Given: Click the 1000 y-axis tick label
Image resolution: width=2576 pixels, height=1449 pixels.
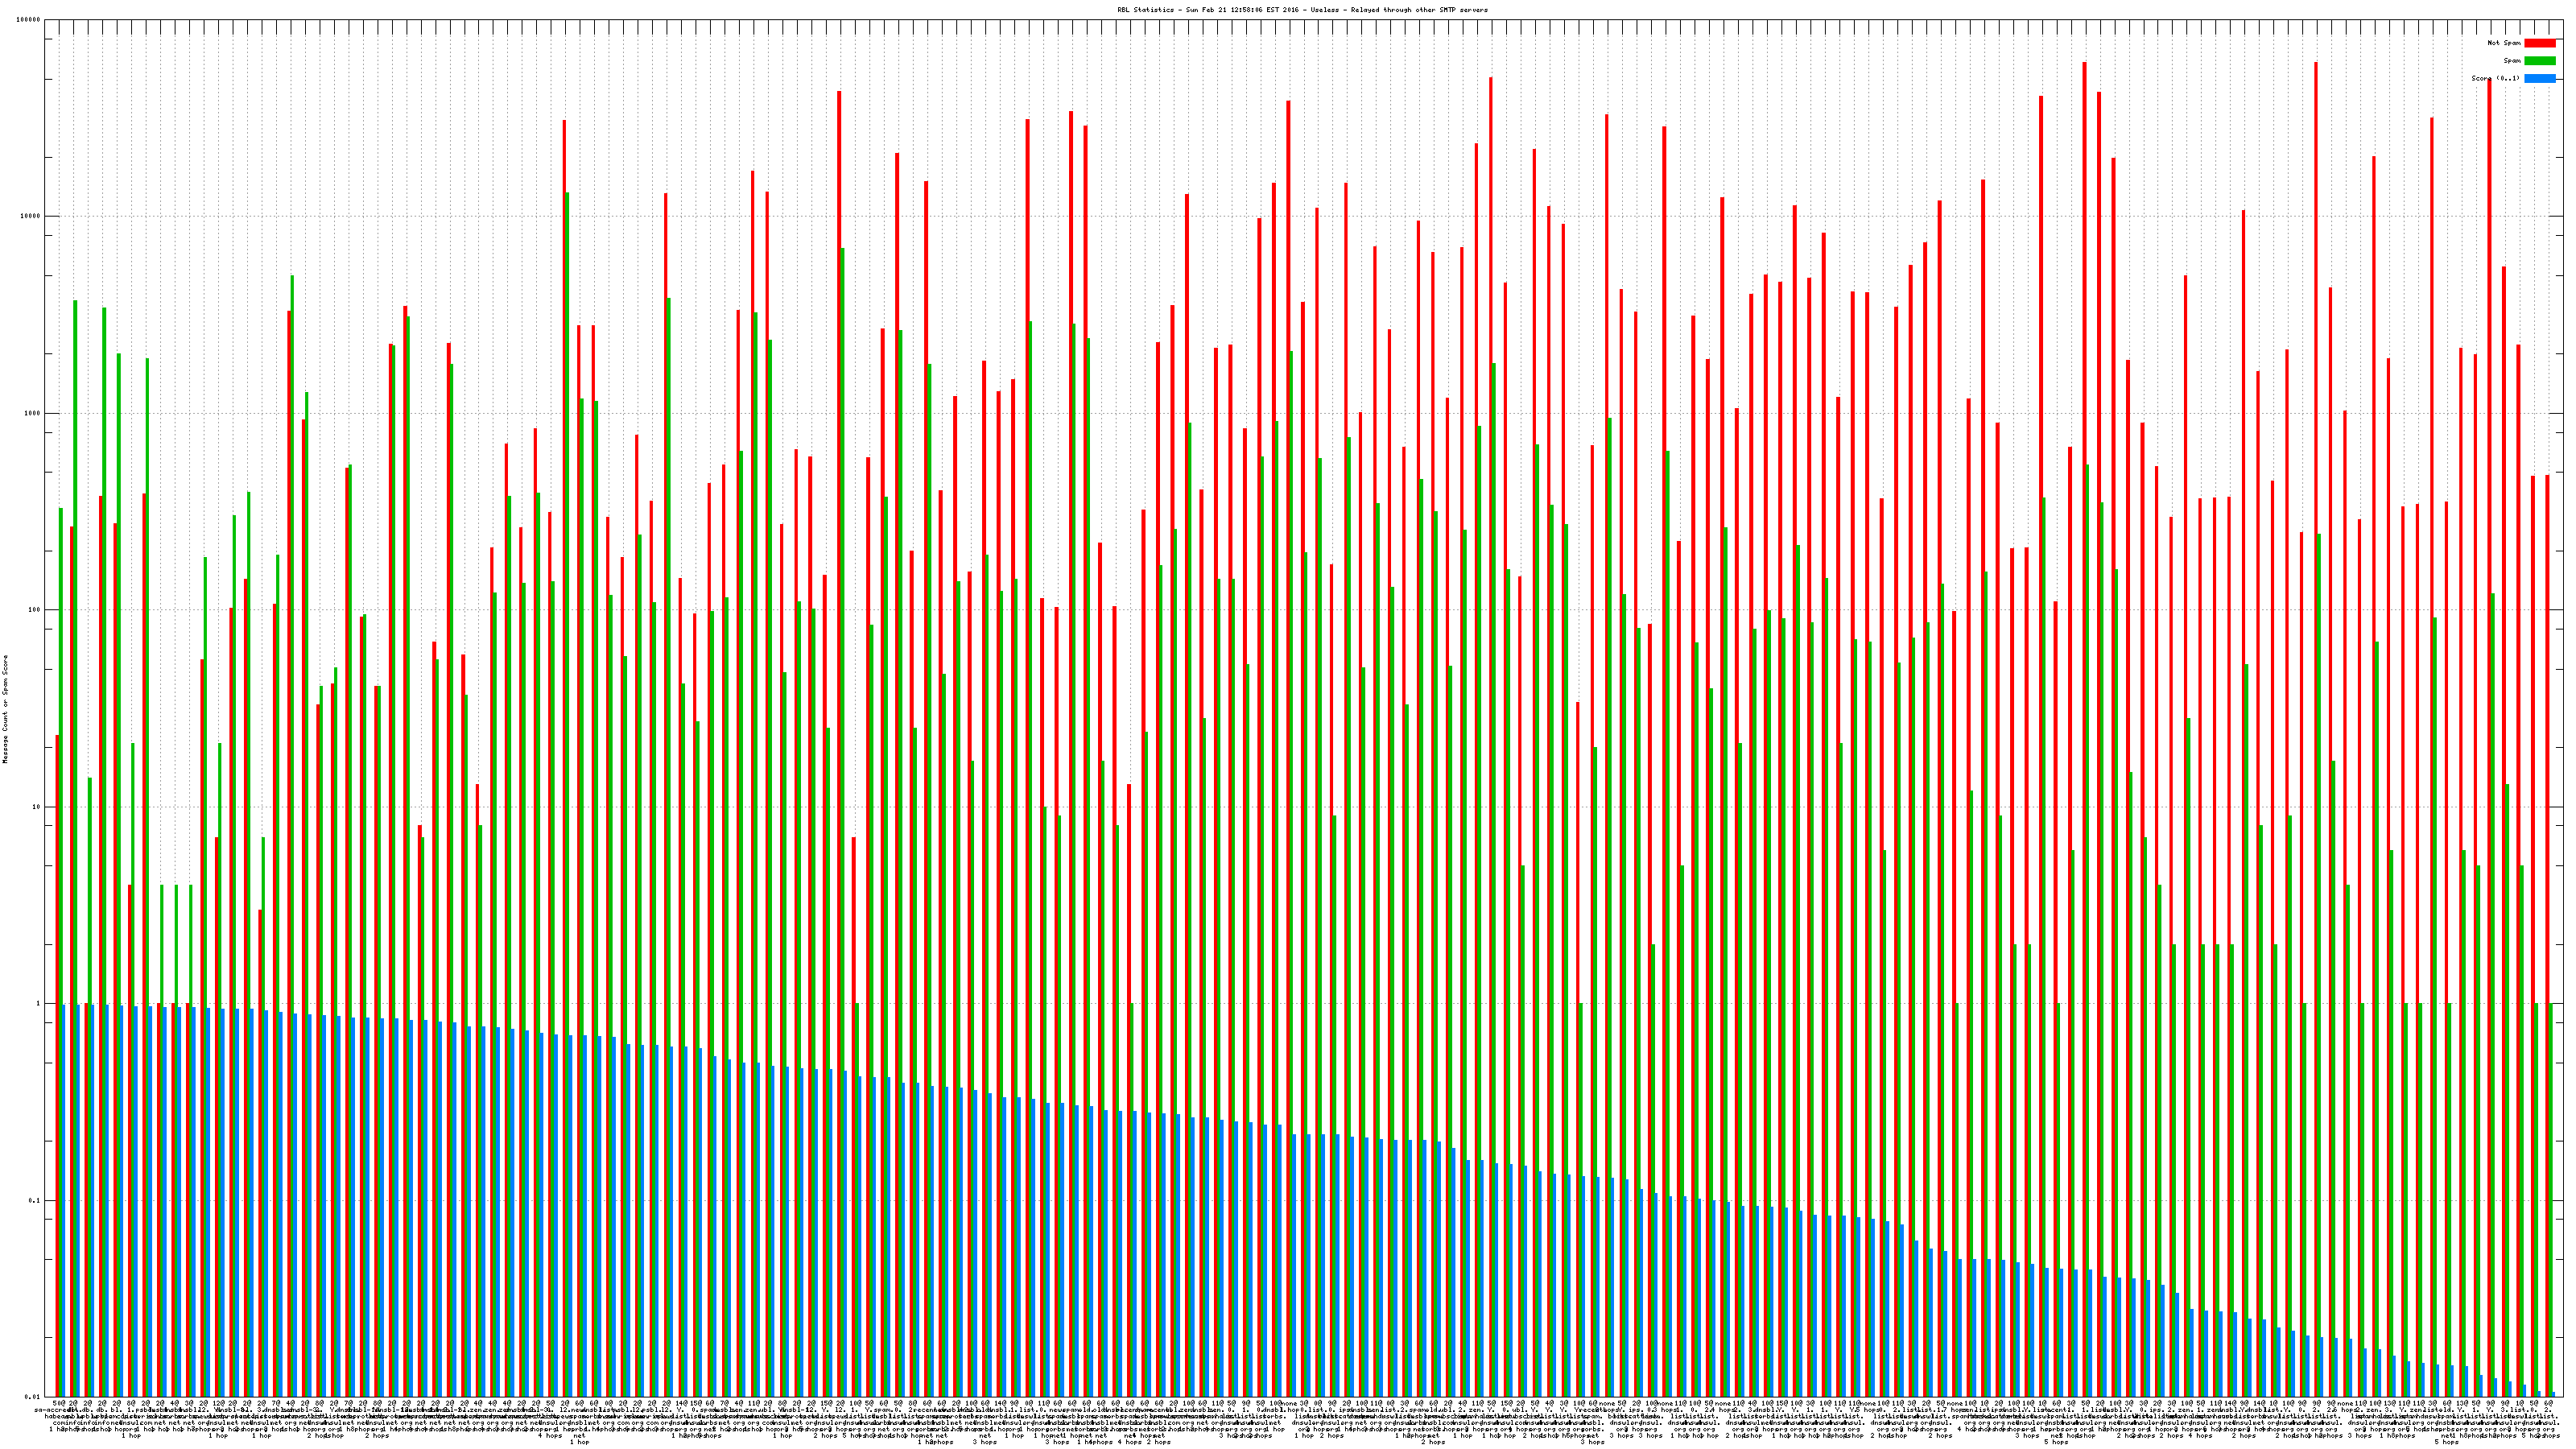Looking at the screenshot, I should [34, 414].
